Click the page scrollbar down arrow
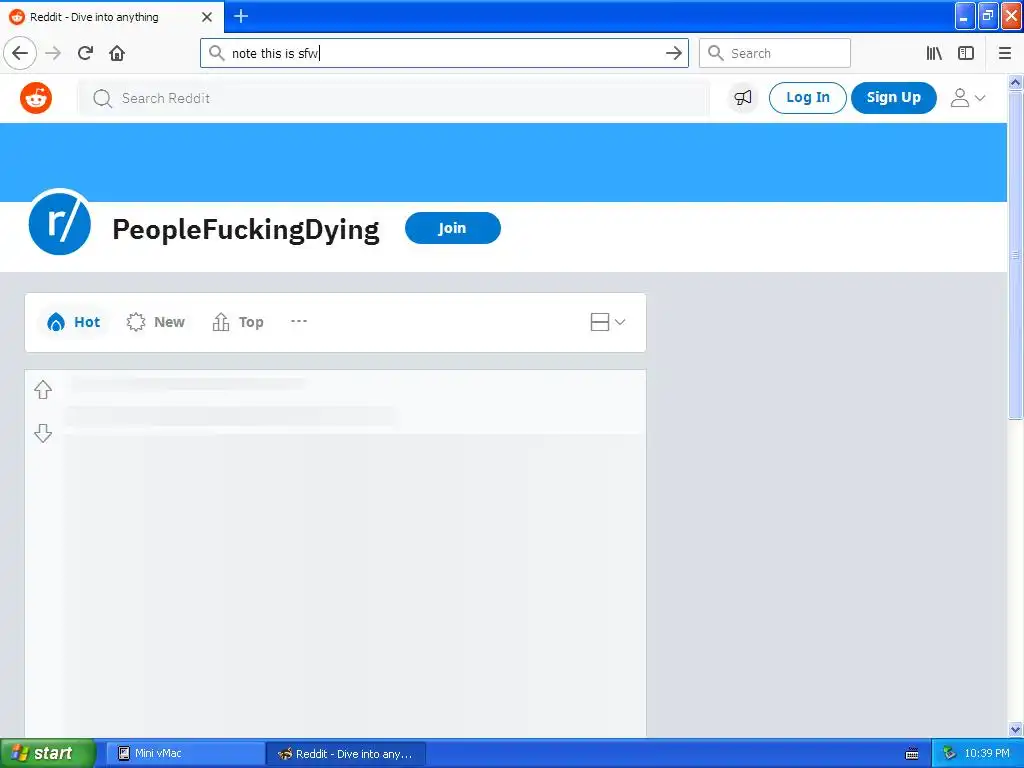Screen dimensions: 1024x768 pos(1015,729)
